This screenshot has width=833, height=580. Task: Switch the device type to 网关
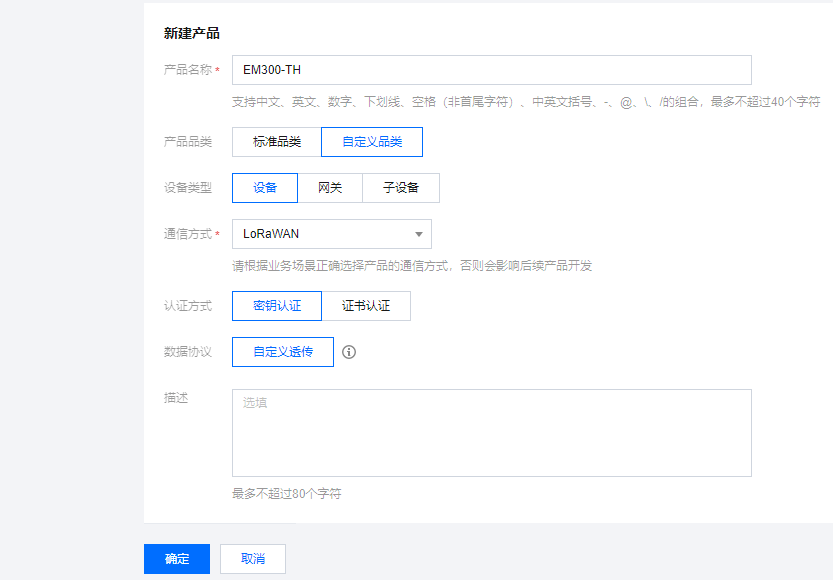click(330, 188)
